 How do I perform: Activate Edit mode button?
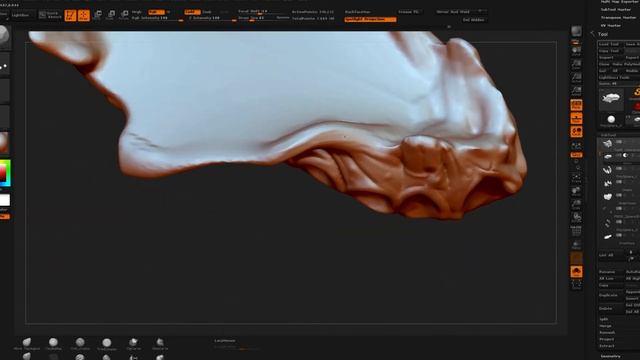(70, 16)
